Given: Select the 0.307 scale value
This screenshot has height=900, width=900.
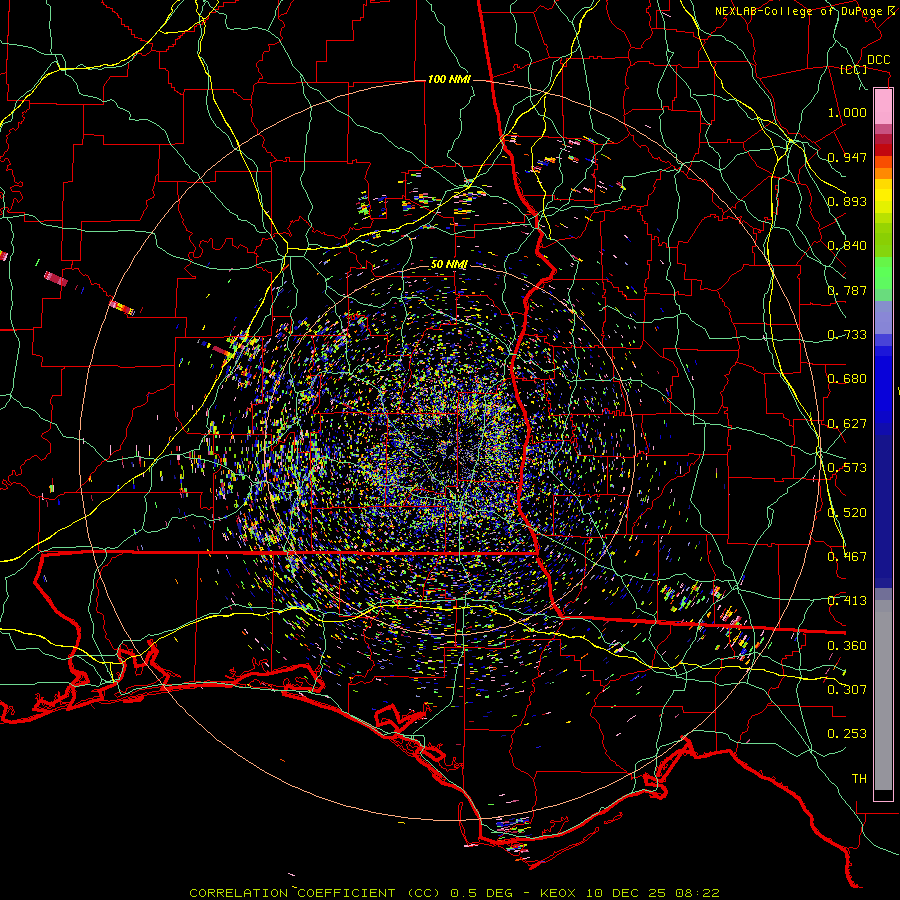Looking at the screenshot, I should 847,689.
